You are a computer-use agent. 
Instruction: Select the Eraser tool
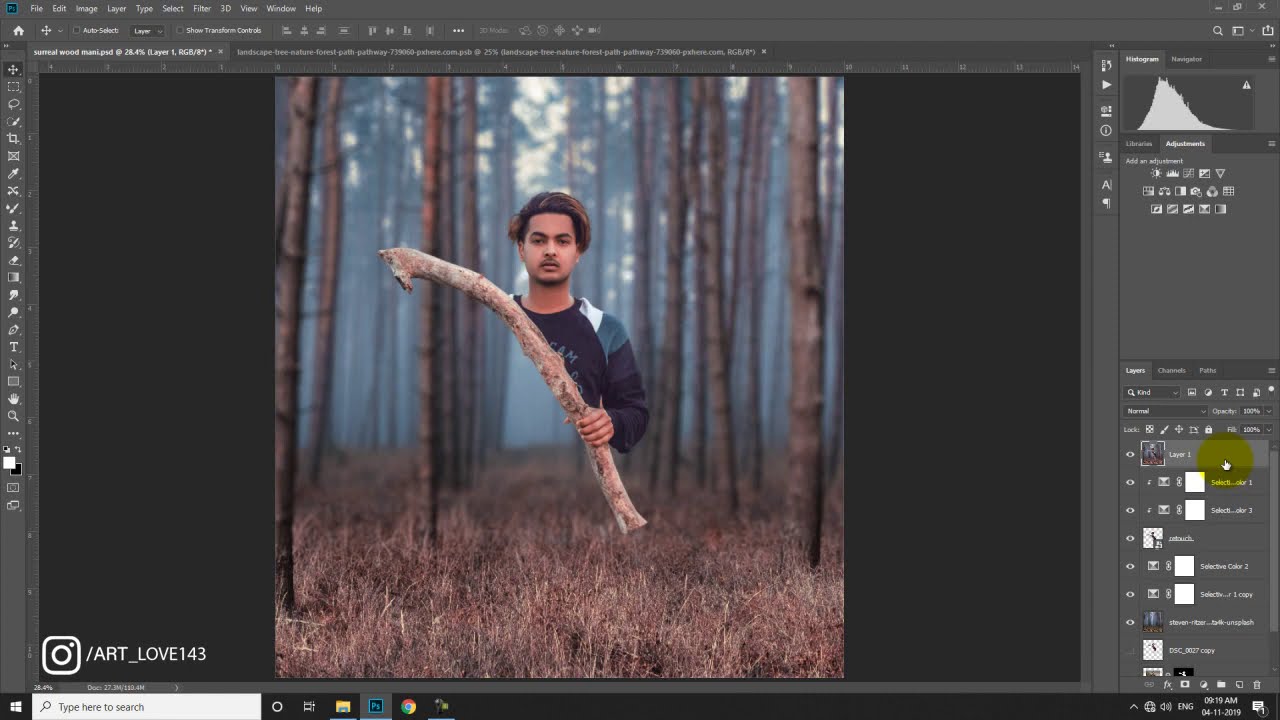[14, 260]
